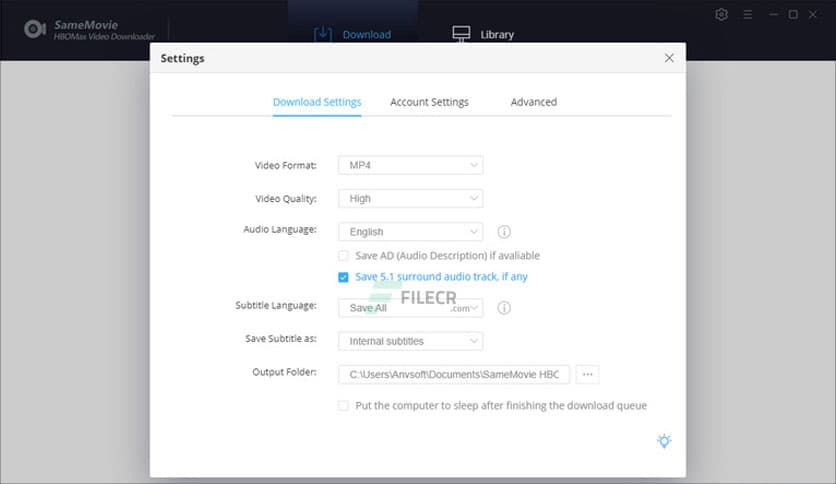The width and height of the screenshot is (836, 484).
Task: Switch to Download Settings tab
Action: [x=317, y=102]
